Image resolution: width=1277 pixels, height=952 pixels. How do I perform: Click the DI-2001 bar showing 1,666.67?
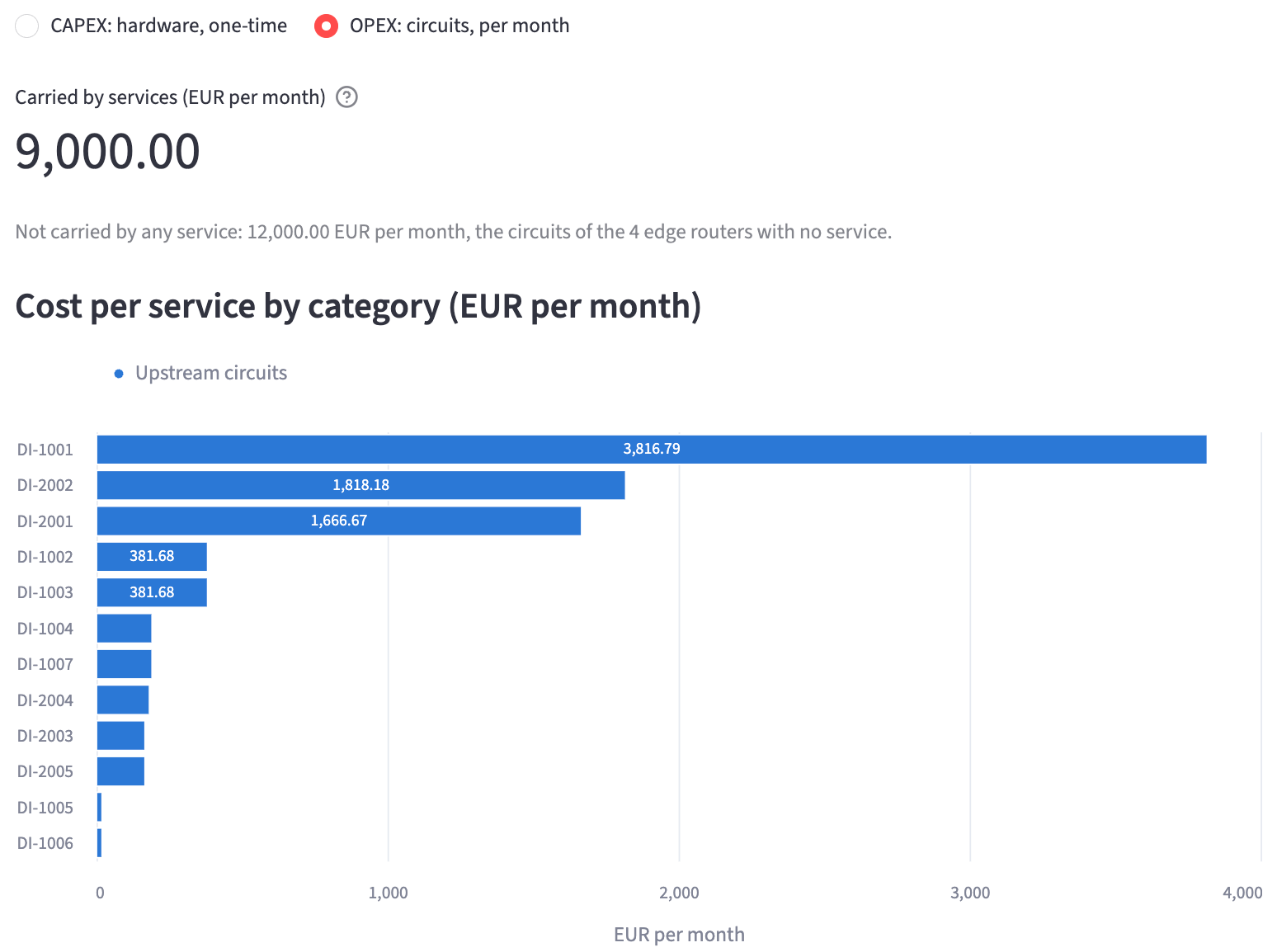(338, 520)
